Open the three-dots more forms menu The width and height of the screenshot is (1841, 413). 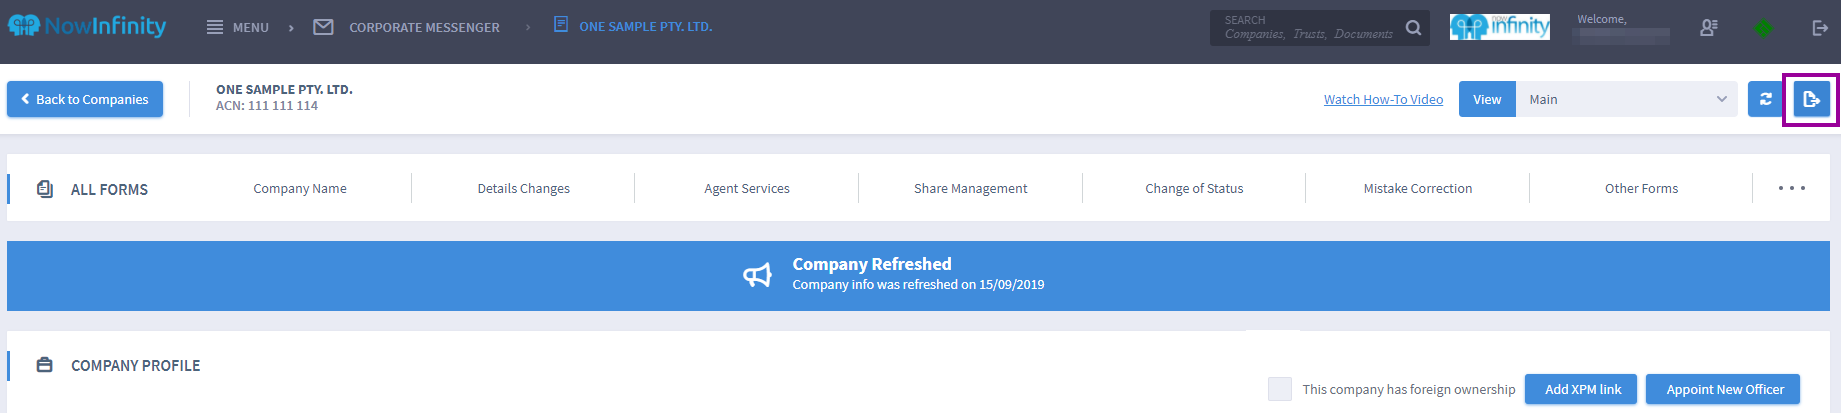(1791, 188)
